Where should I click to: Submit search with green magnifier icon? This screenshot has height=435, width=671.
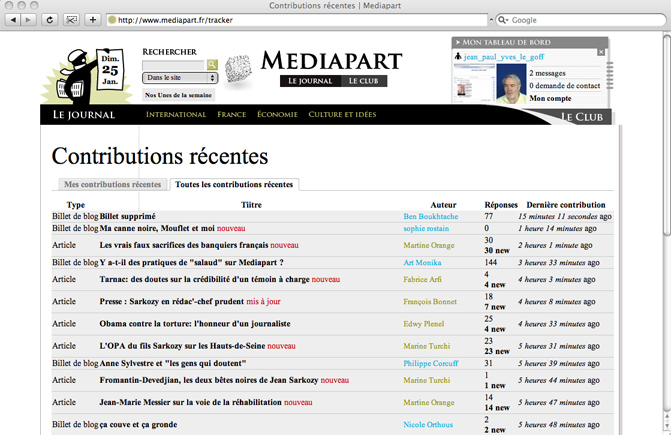[212, 65]
